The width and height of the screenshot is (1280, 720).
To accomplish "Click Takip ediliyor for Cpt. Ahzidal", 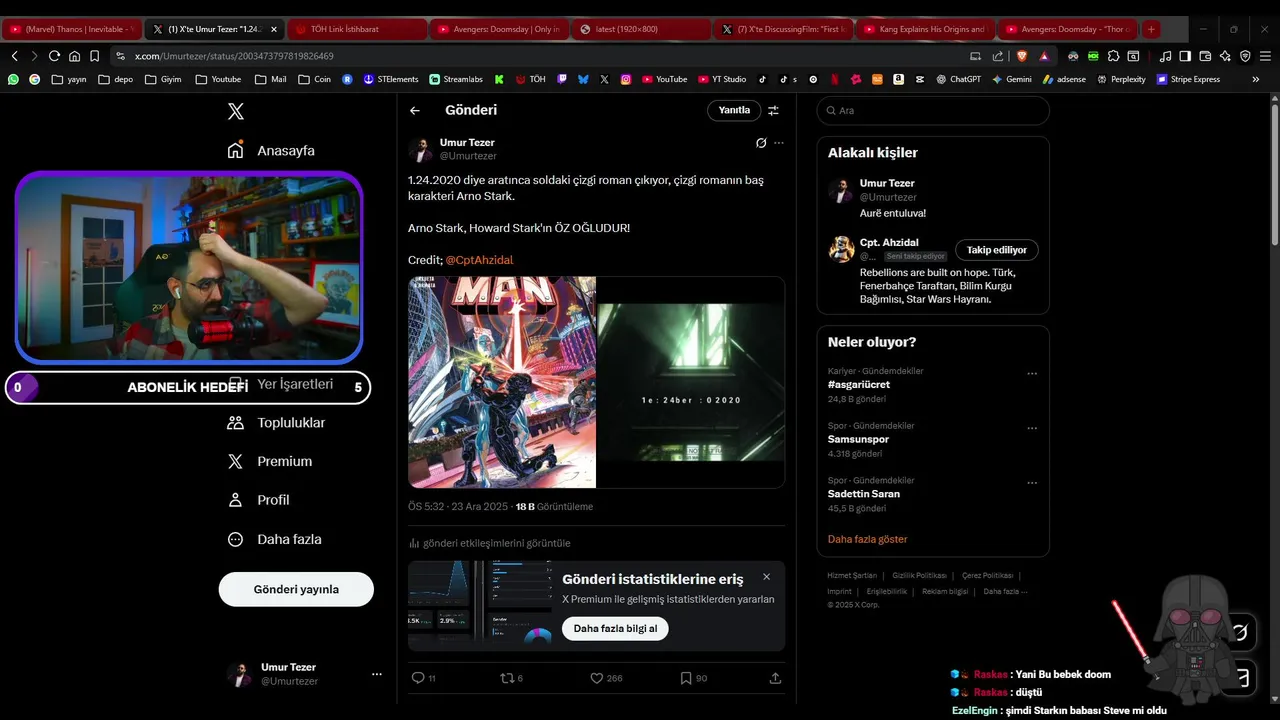I will point(996,250).
